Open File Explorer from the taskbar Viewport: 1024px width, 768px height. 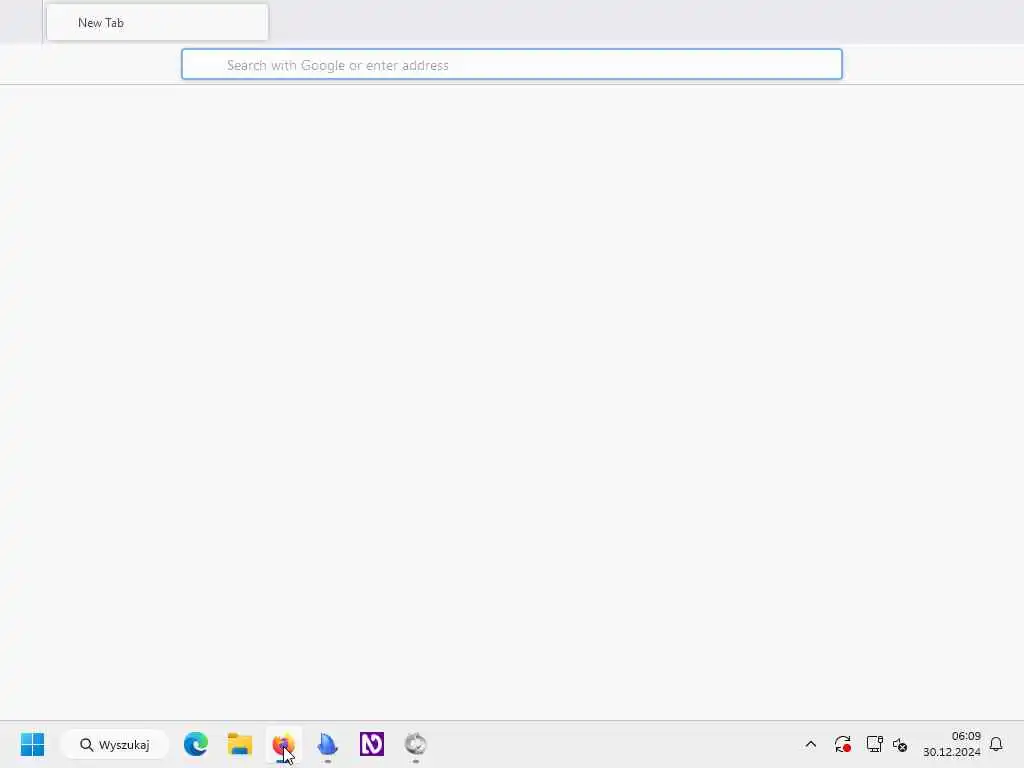point(240,744)
